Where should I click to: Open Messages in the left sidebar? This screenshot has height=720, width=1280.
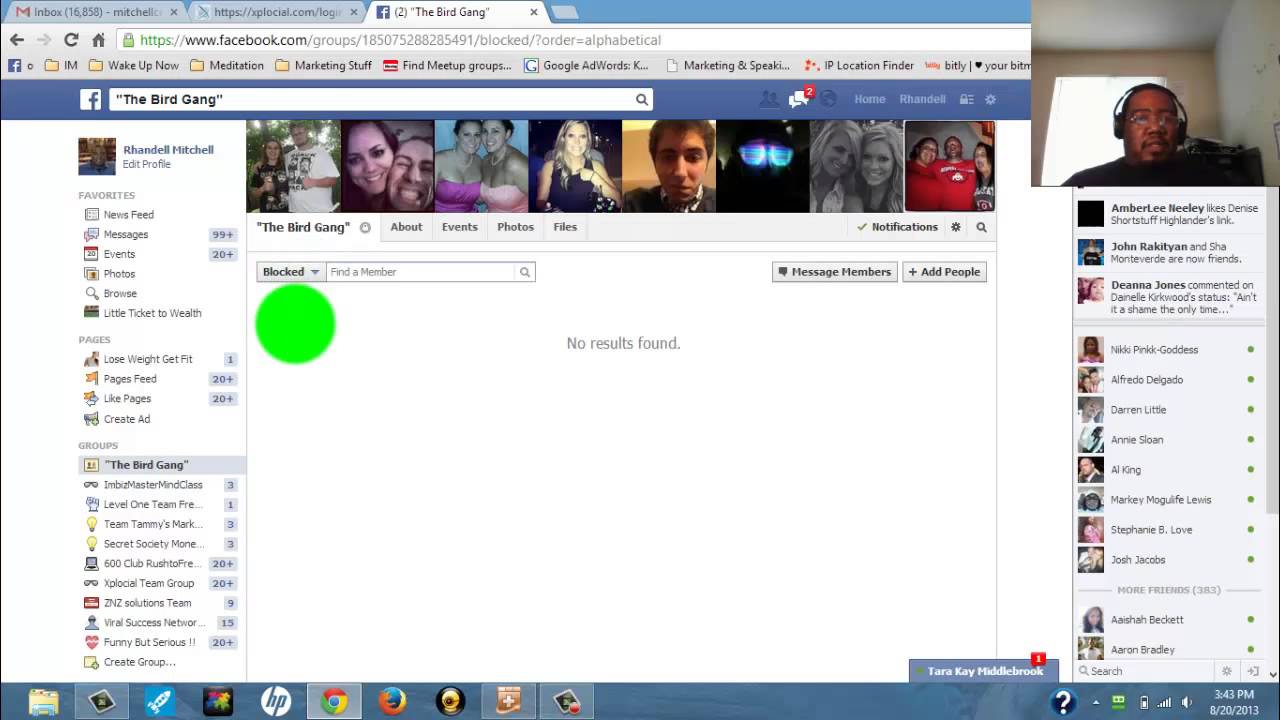pos(126,234)
